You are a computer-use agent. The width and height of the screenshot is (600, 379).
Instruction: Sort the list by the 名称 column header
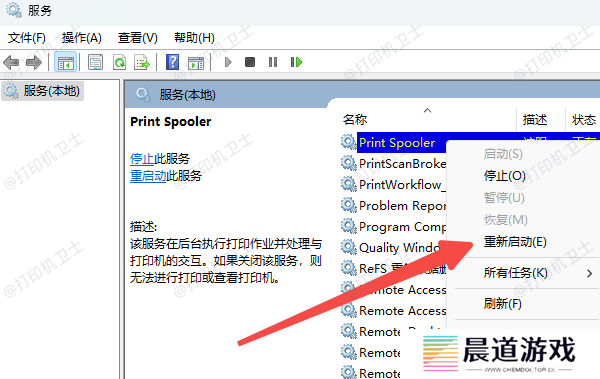355,119
